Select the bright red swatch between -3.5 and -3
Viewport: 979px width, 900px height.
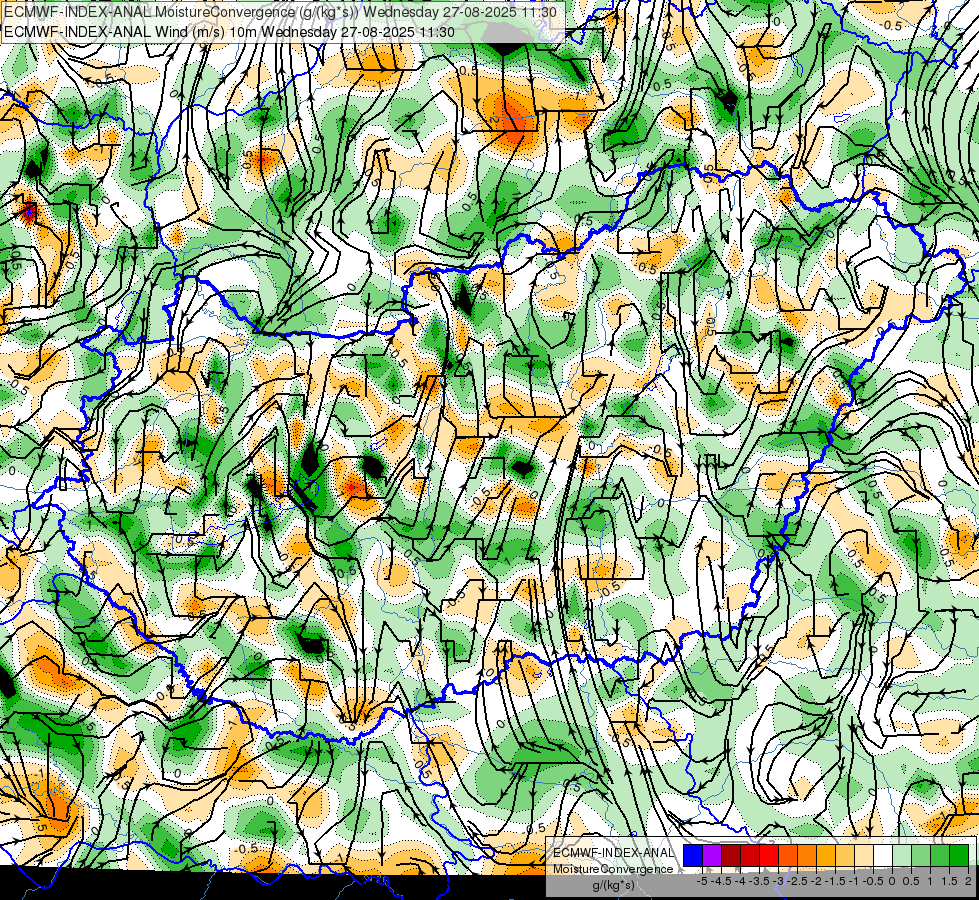coord(769,856)
